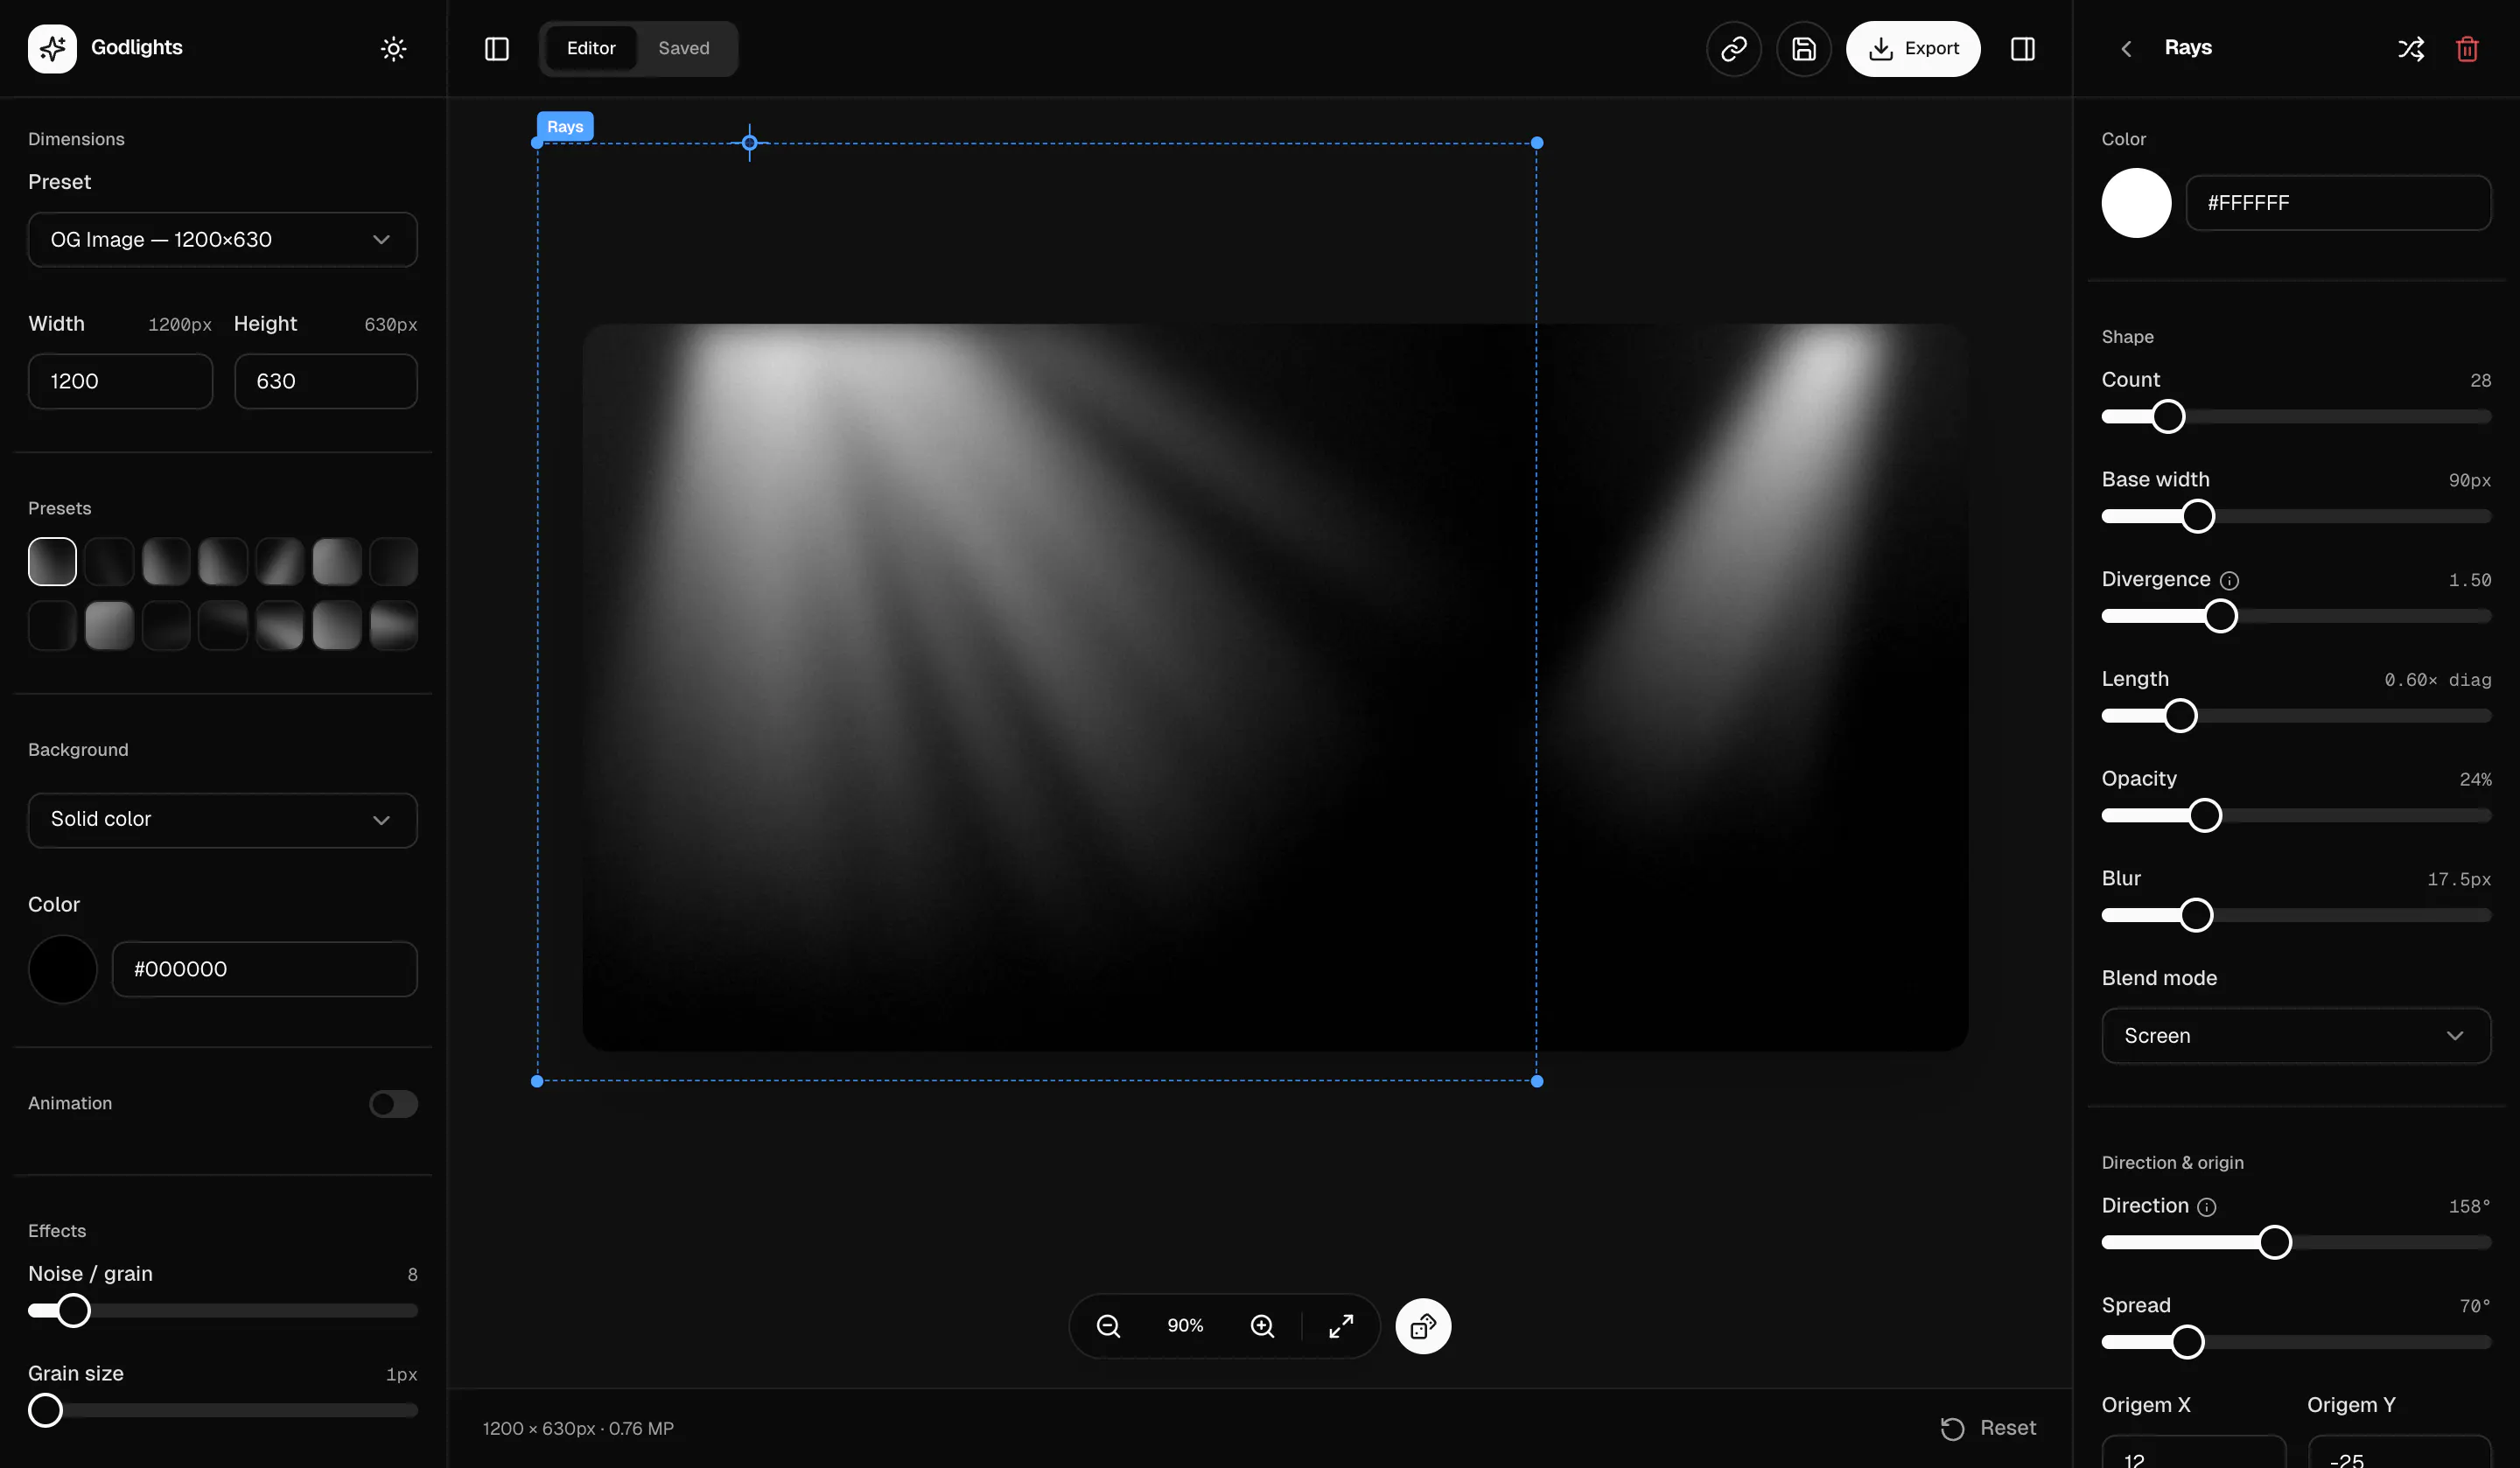Zoom out the canvas magnifier icon
Viewport: 2520px width, 1468px height.
tap(1108, 1326)
